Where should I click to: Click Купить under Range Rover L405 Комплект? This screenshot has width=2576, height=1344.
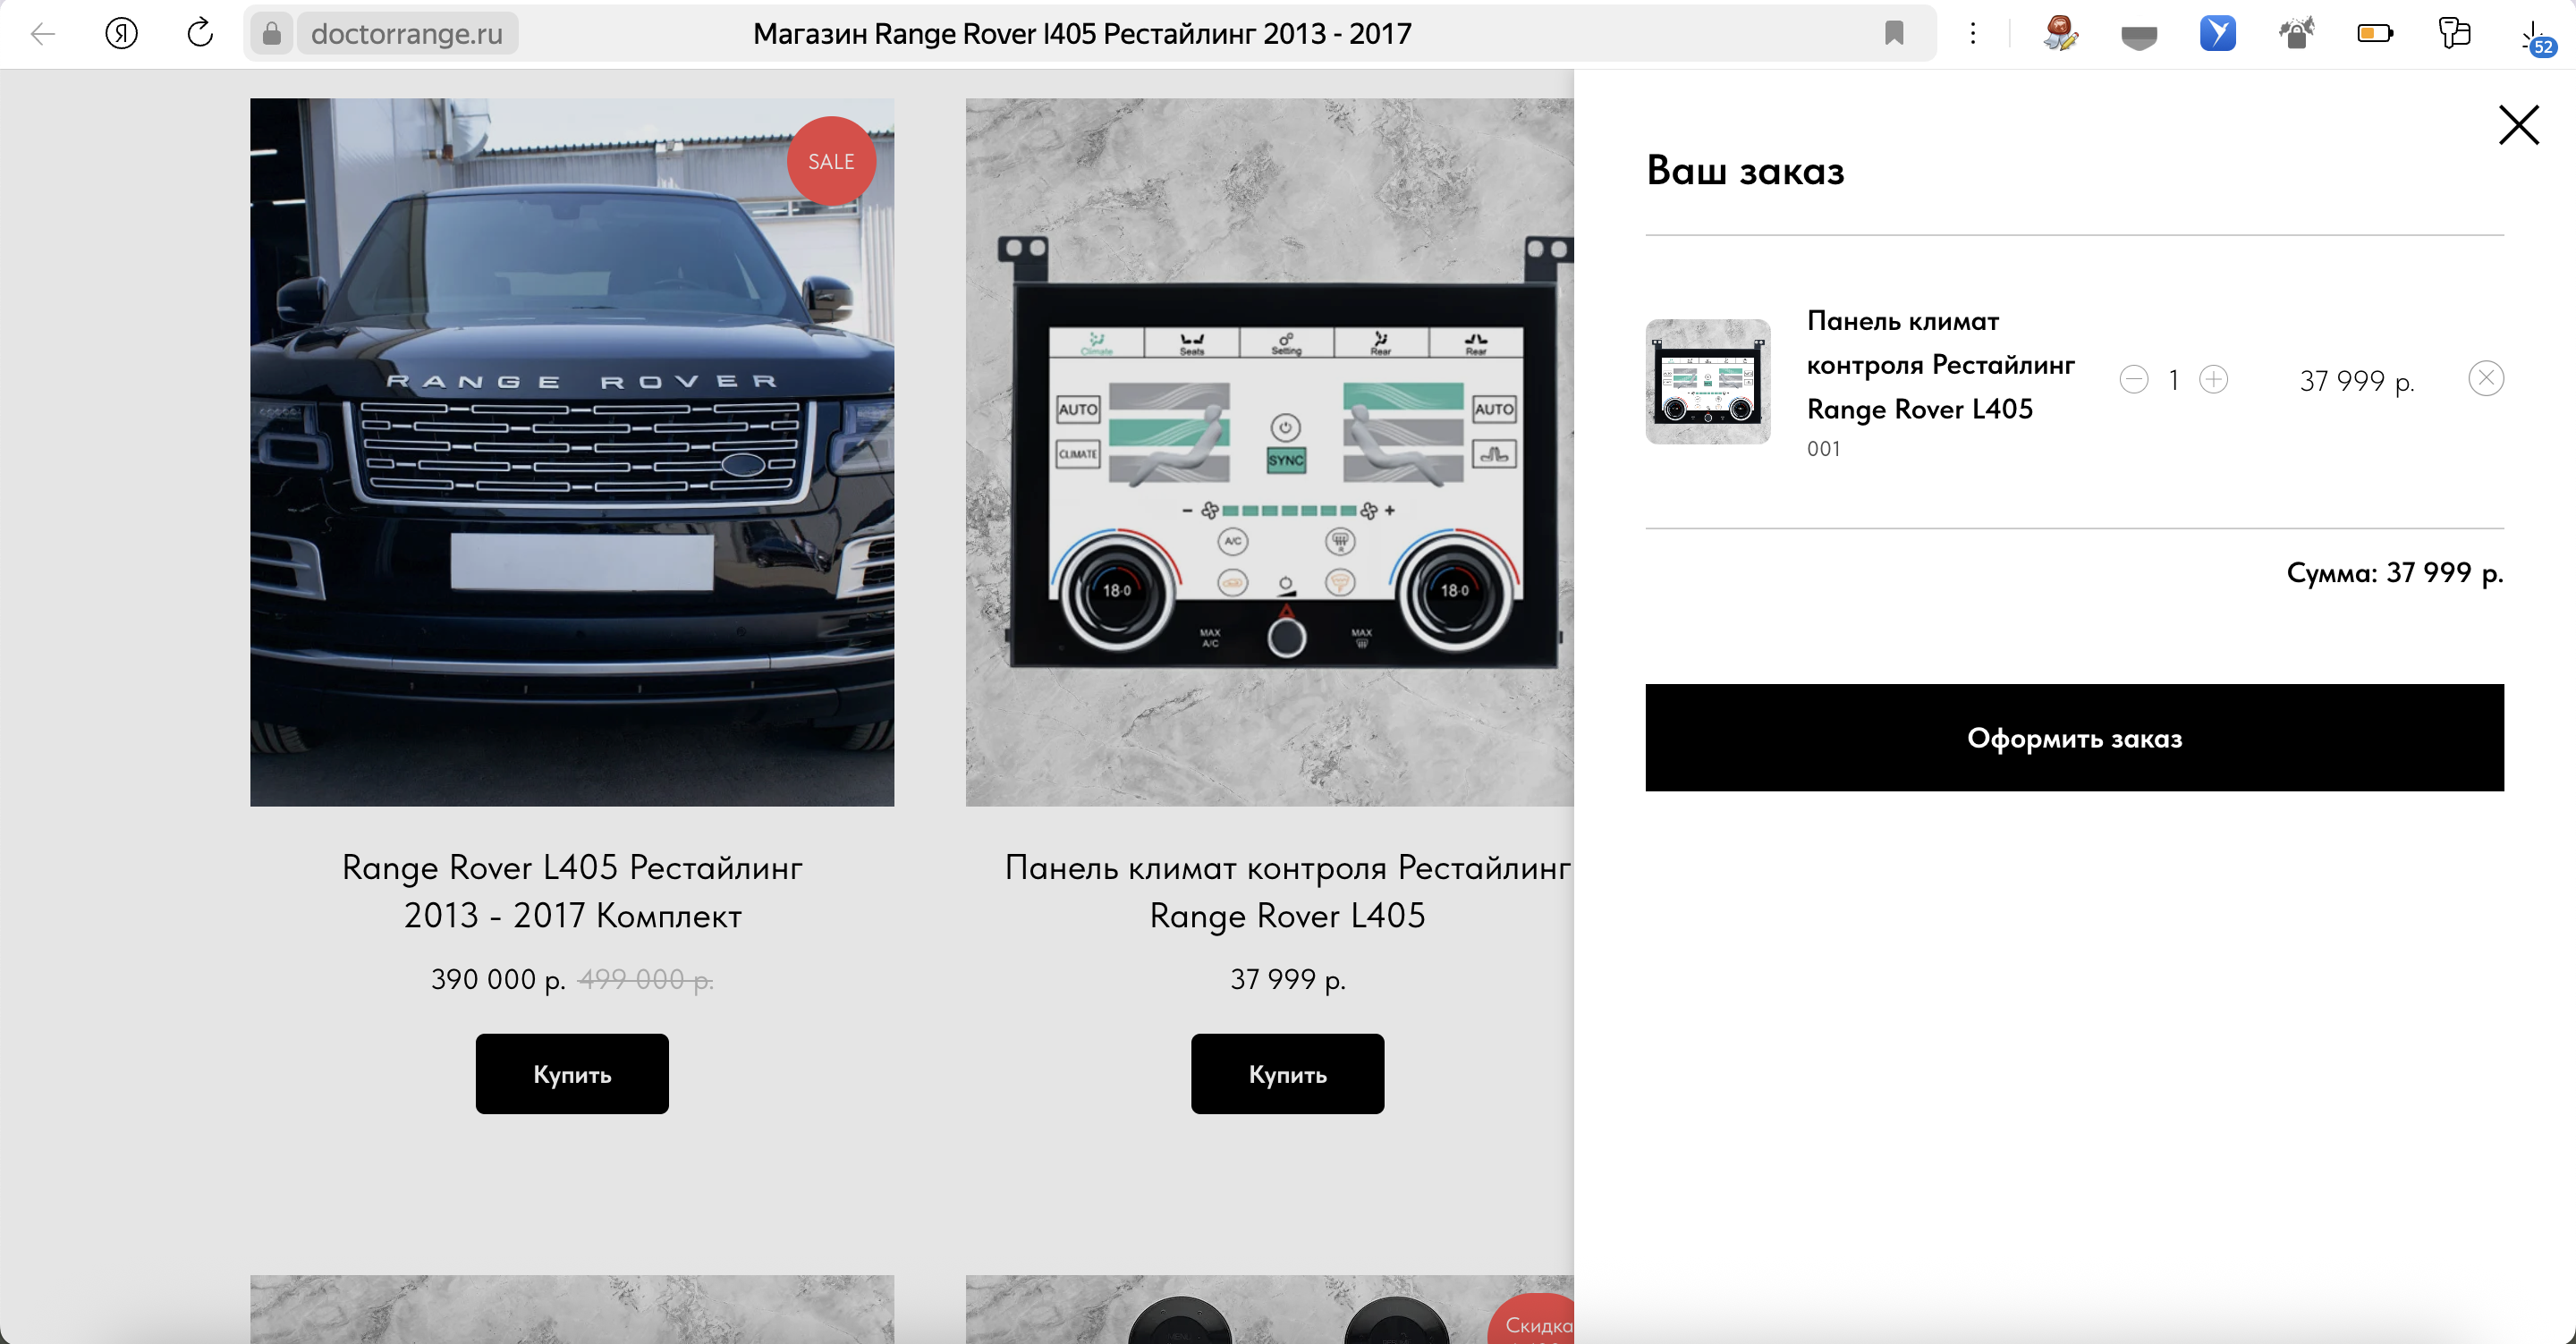pyautogui.click(x=572, y=1074)
